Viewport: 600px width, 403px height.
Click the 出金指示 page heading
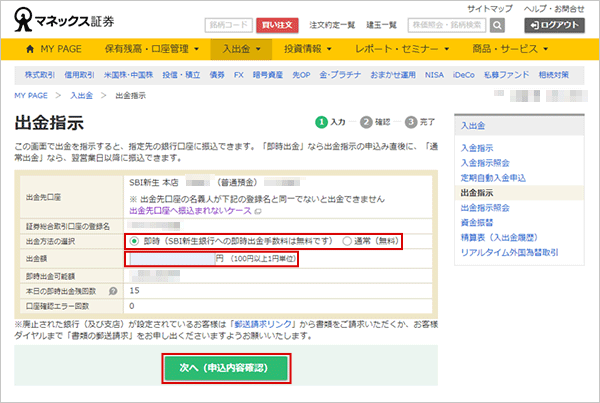point(49,124)
